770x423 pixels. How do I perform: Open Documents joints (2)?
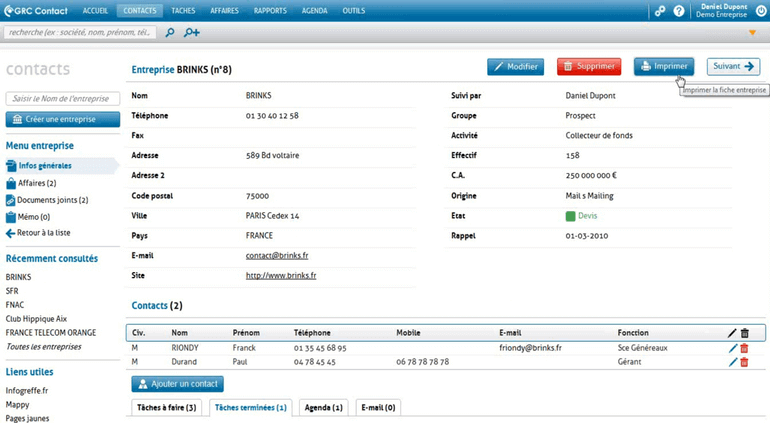(x=47, y=200)
